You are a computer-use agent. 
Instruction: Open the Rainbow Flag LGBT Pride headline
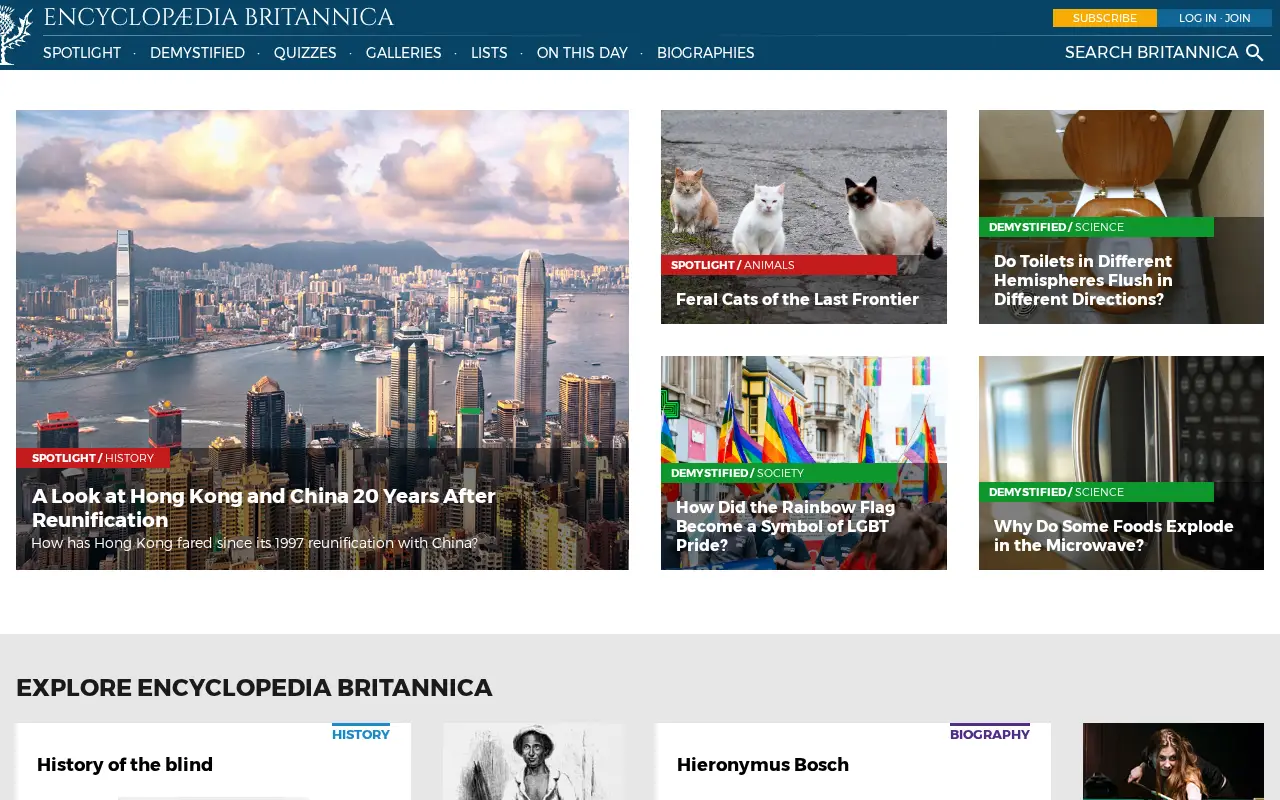(785, 526)
